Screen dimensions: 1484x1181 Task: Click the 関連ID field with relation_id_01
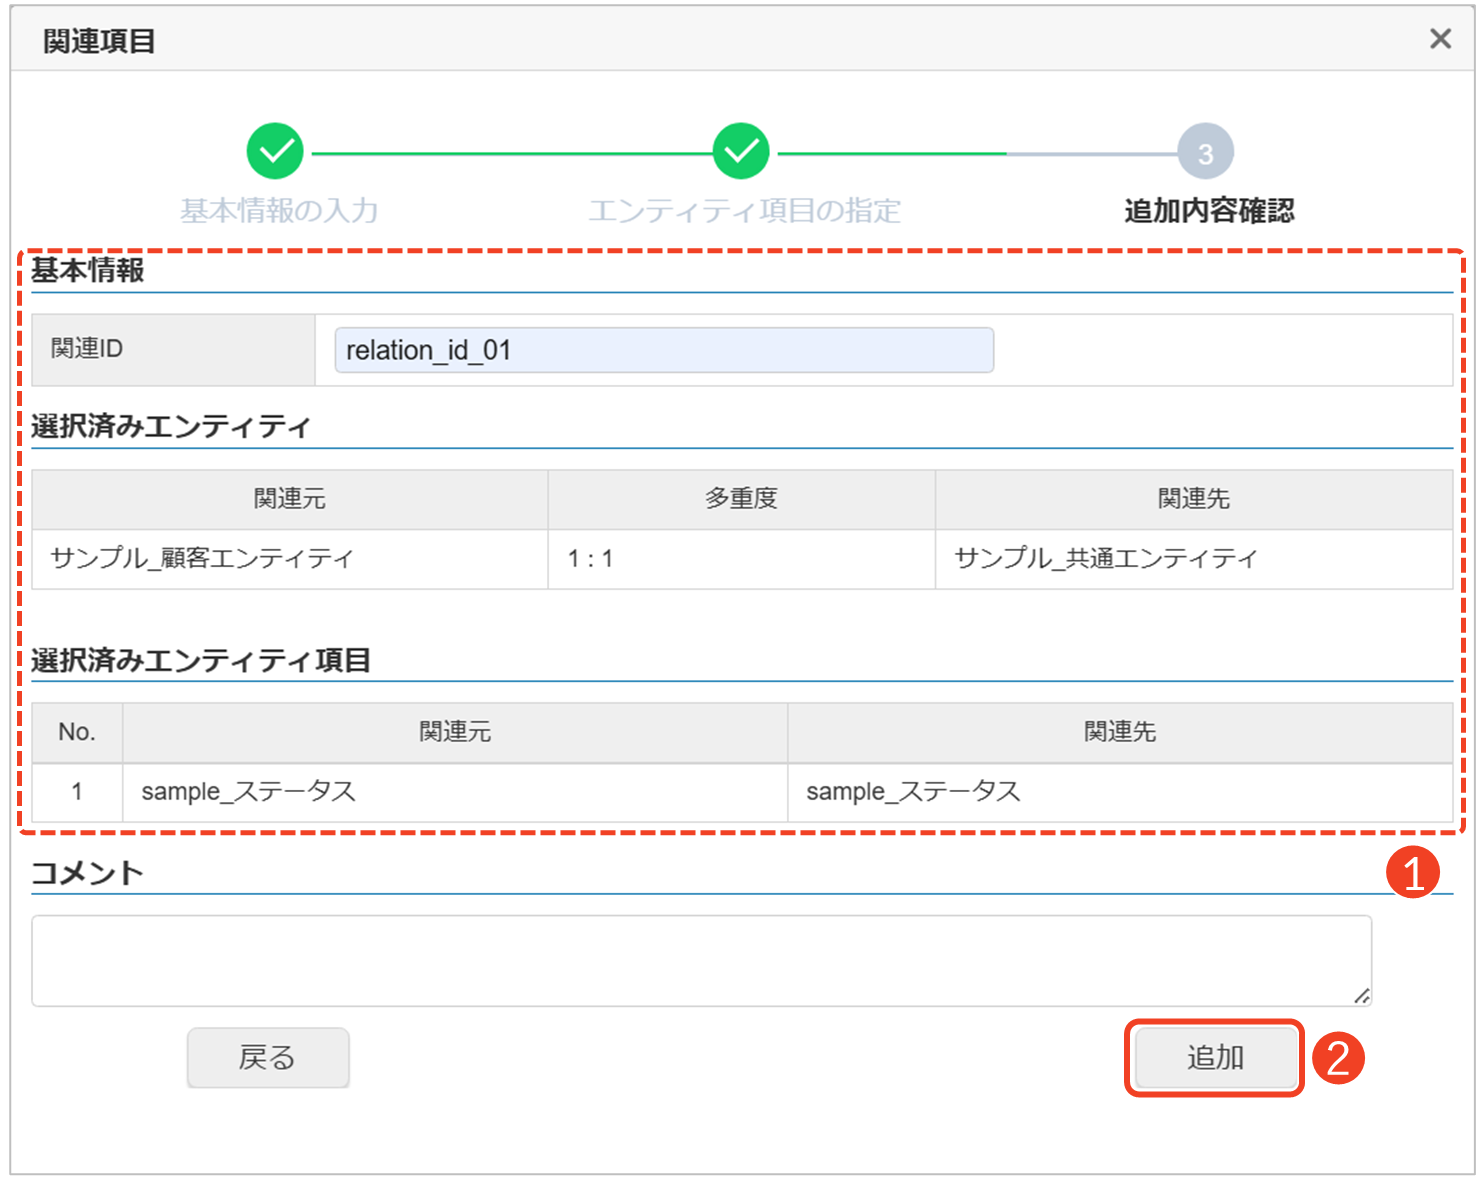(x=664, y=350)
